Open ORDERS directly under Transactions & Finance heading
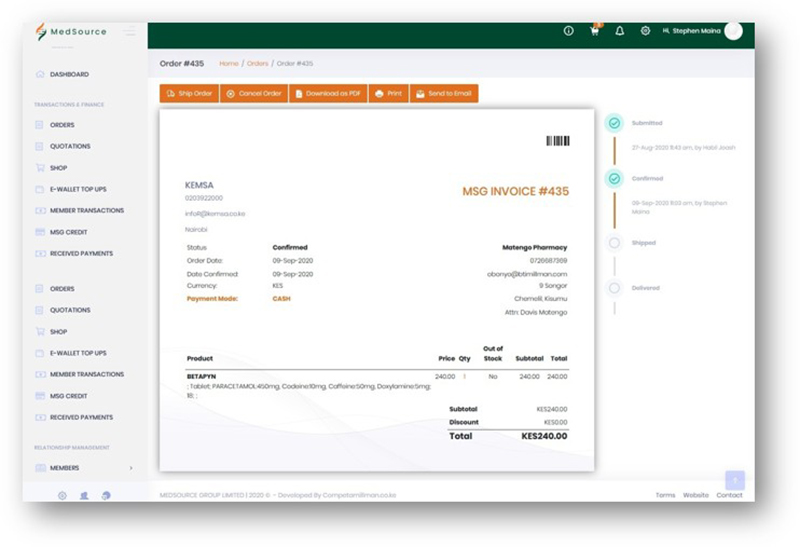The height and width of the screenshot is (547, 800). click(x=62, y=125)
